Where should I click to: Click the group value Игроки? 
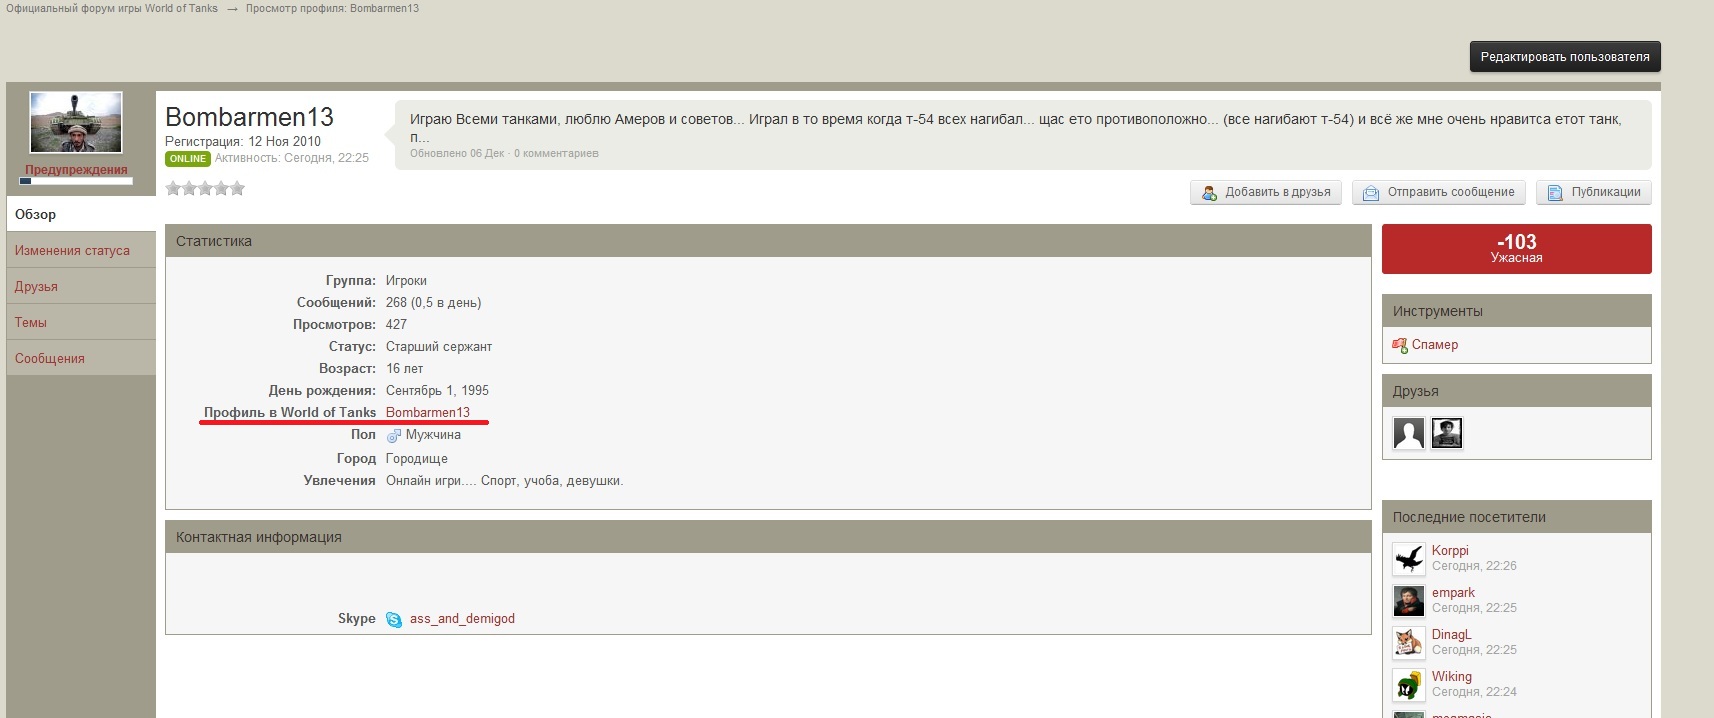pos(406,280)
